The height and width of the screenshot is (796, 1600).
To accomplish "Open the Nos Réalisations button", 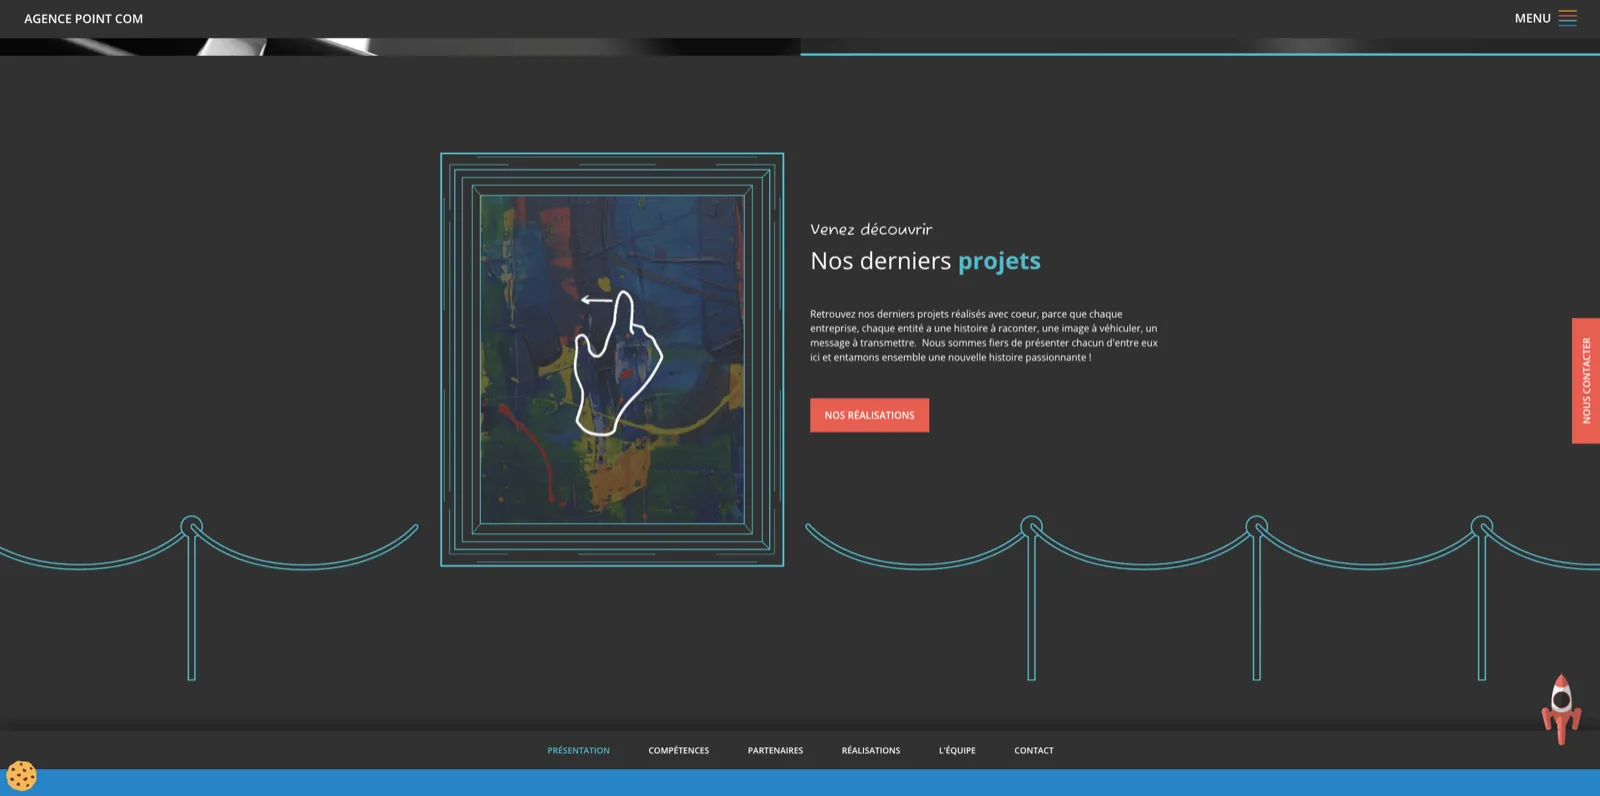I will pos(869,415).
